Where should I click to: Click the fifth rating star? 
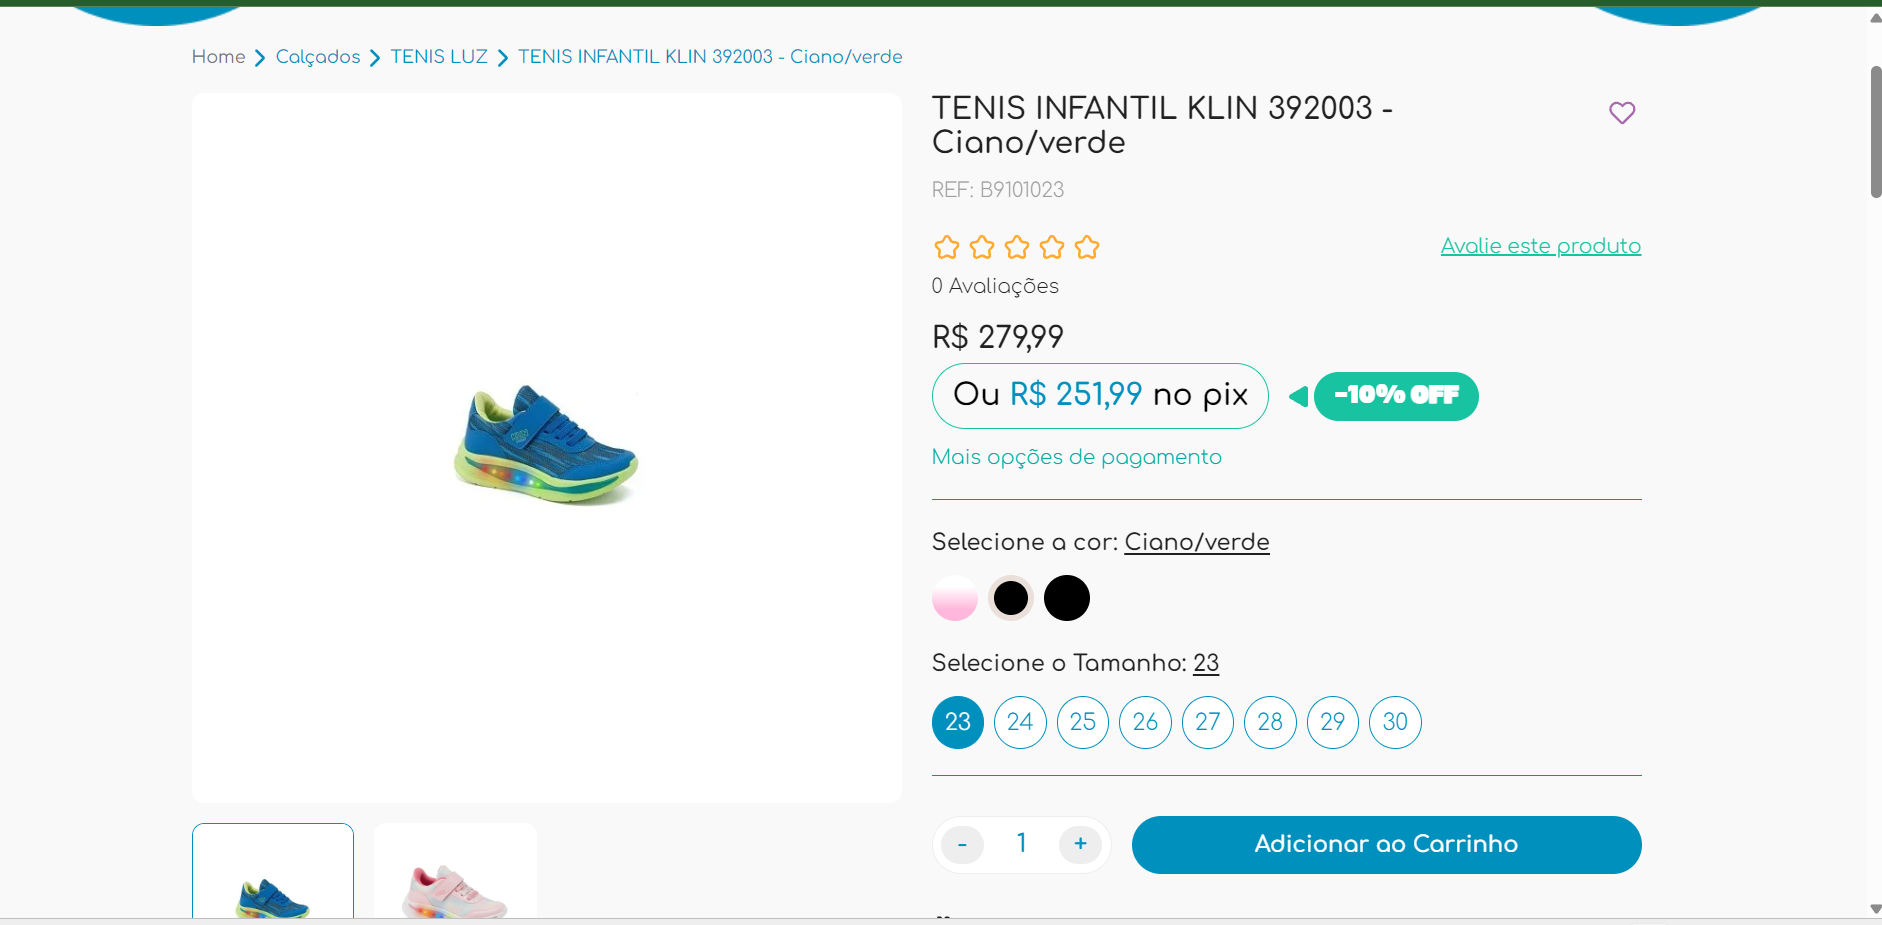1087,247
